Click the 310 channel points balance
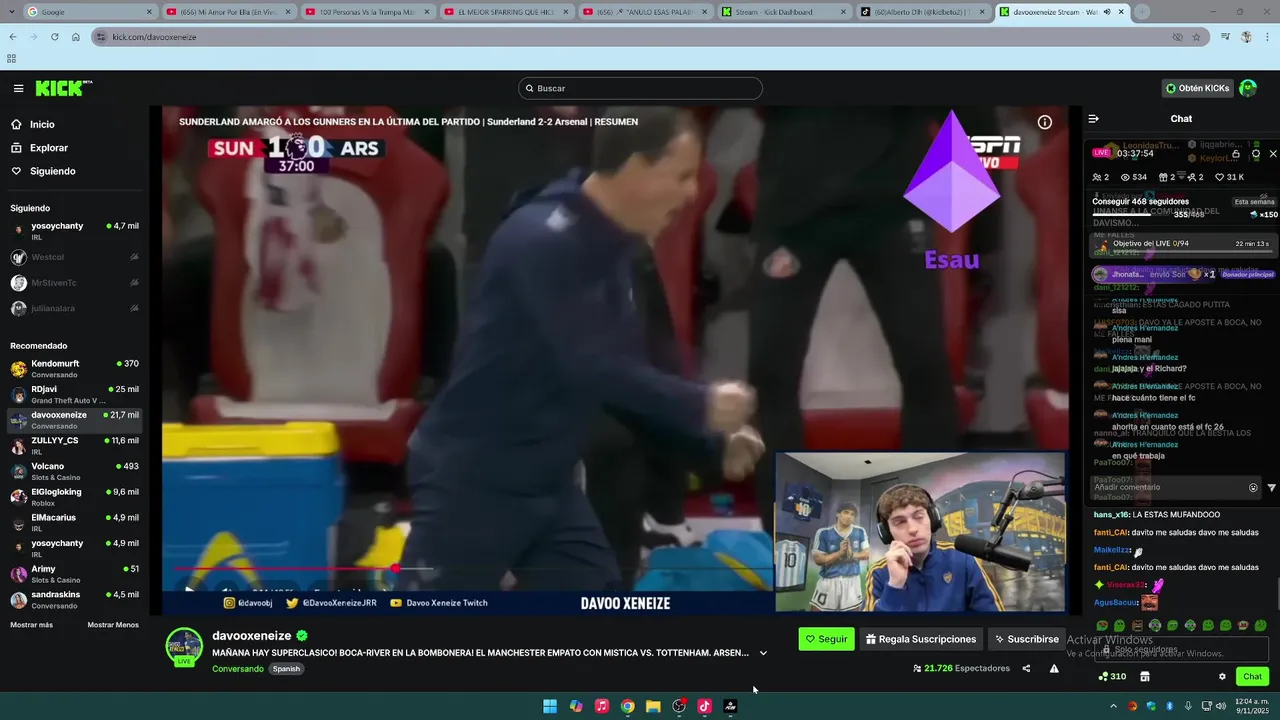 click(x=1112, y=677)
